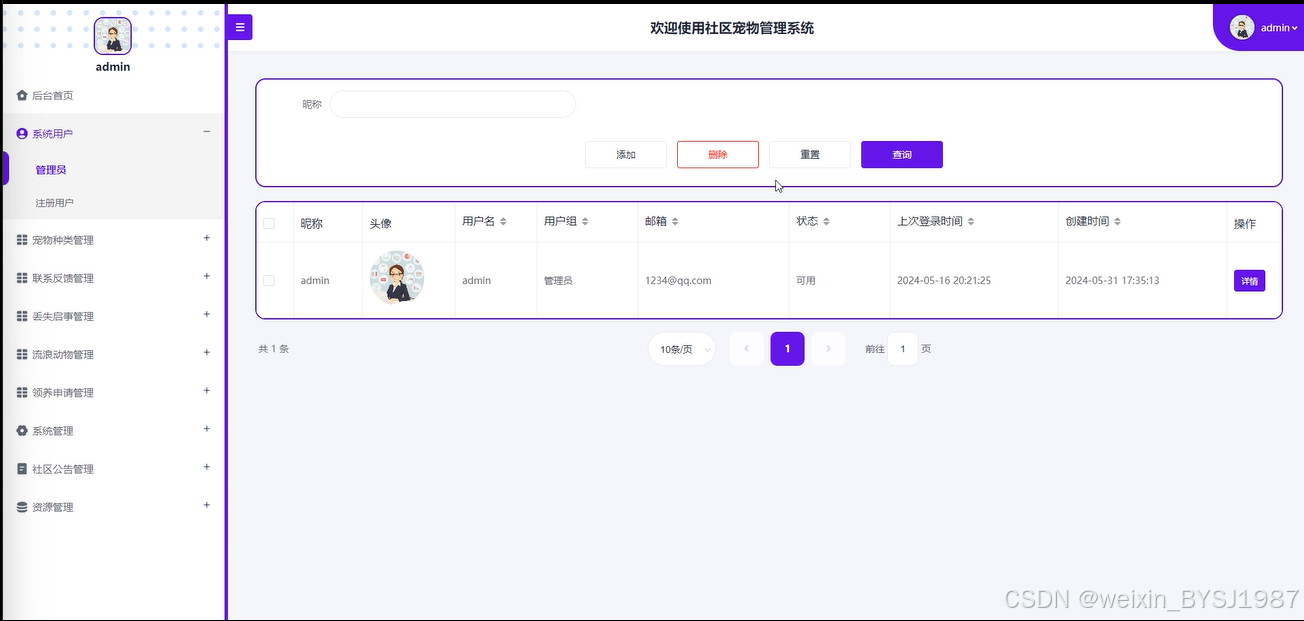Click the document icon beside 社区公告管理
The image size is (1304, 621).
[x=22, y=469]
